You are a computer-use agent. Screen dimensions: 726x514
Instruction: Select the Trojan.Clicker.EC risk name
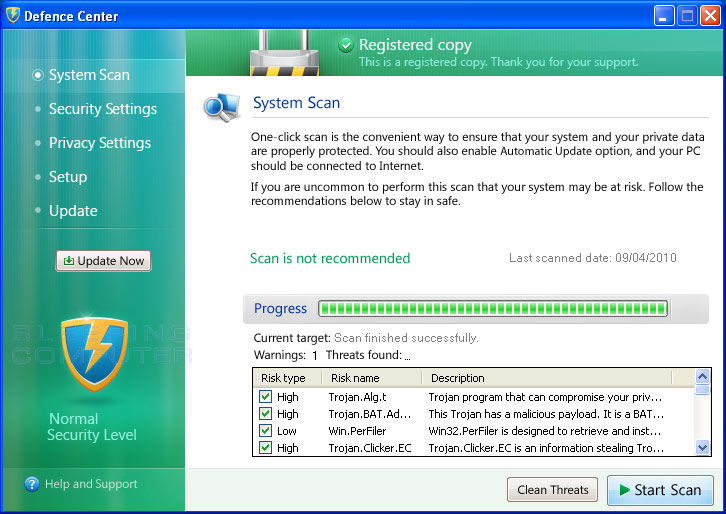click(369, 448)
